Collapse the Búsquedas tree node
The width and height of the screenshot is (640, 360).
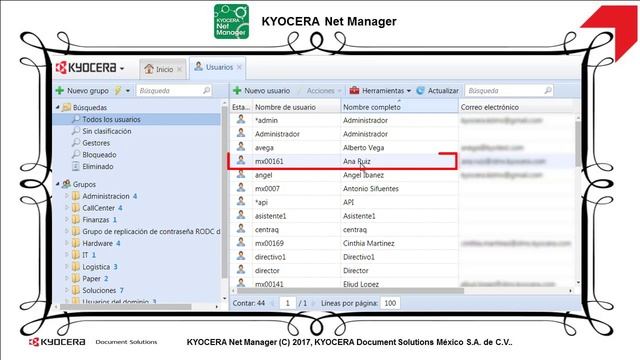tap(58, 107)
